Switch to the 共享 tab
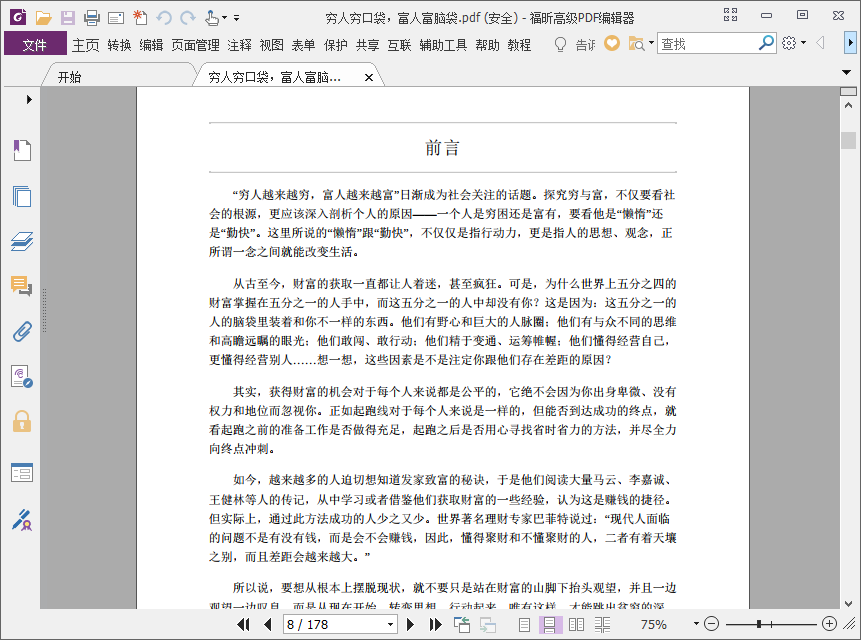The height and width of the screenshot is (640, 861). (367, 44)
